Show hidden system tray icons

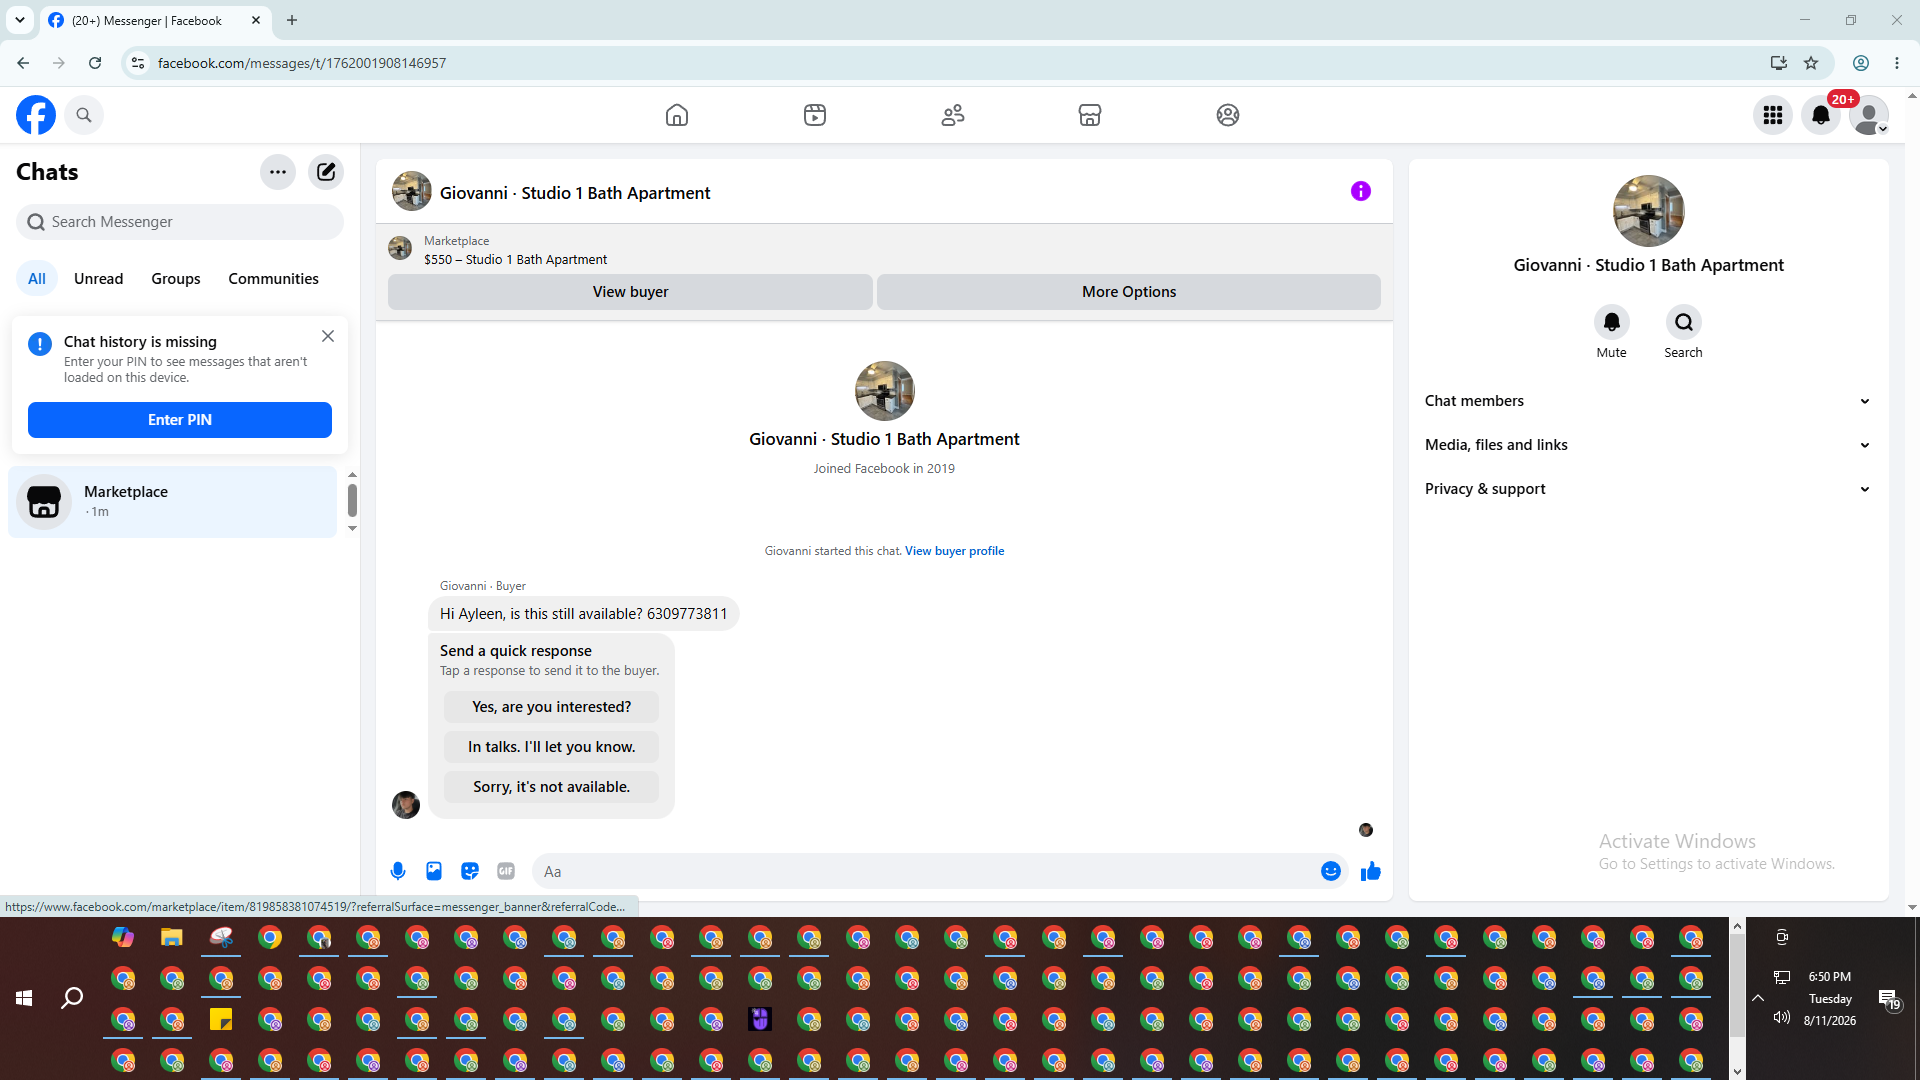click(x=1758, y=998)
